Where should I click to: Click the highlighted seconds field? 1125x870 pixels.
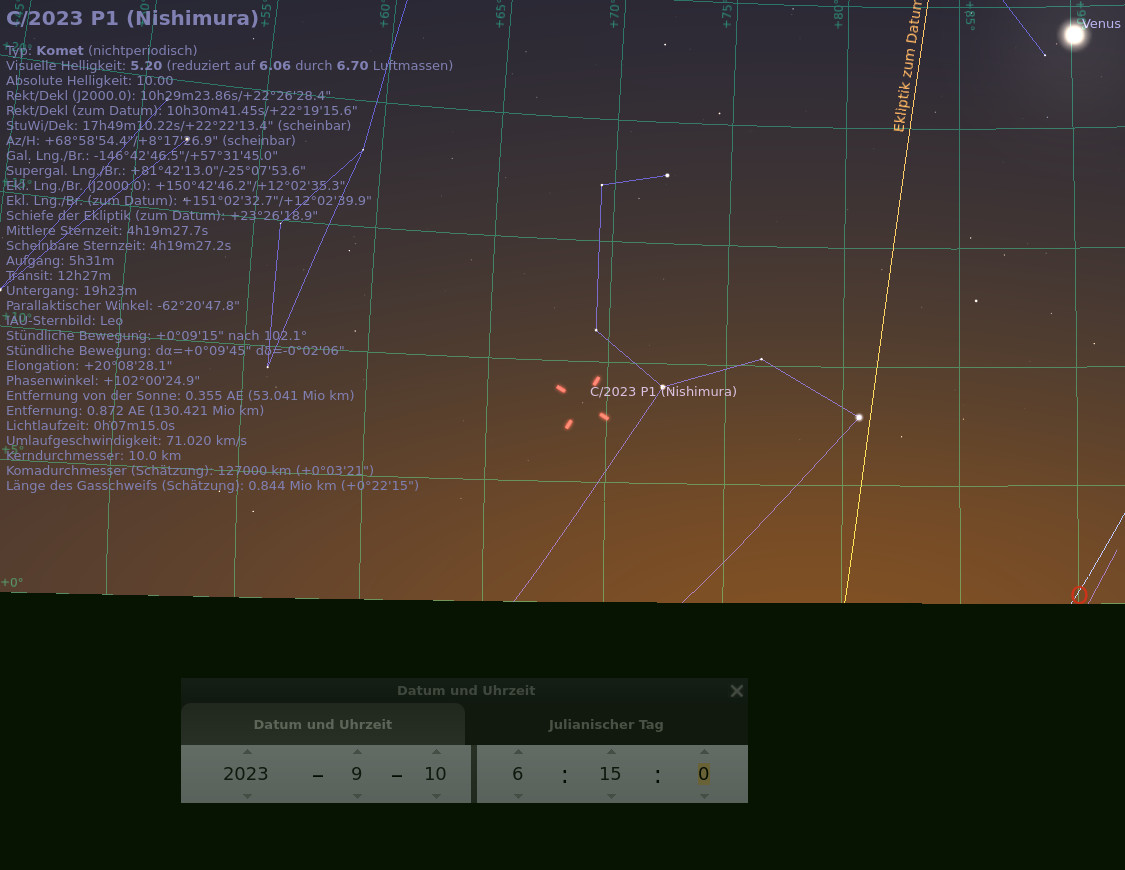pos(704,774)
